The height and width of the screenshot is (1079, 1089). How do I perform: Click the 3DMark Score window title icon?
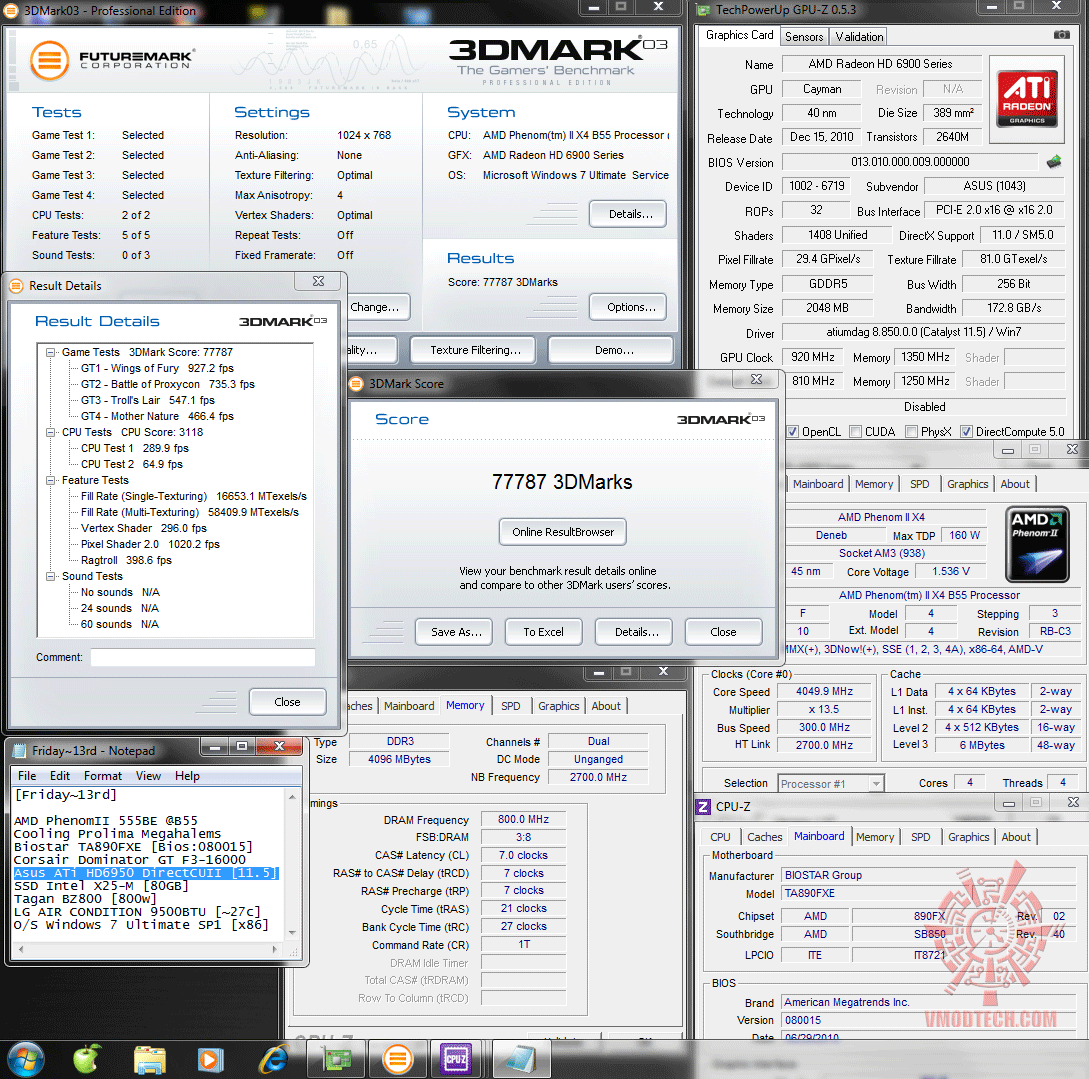click(x=356, y=383)
